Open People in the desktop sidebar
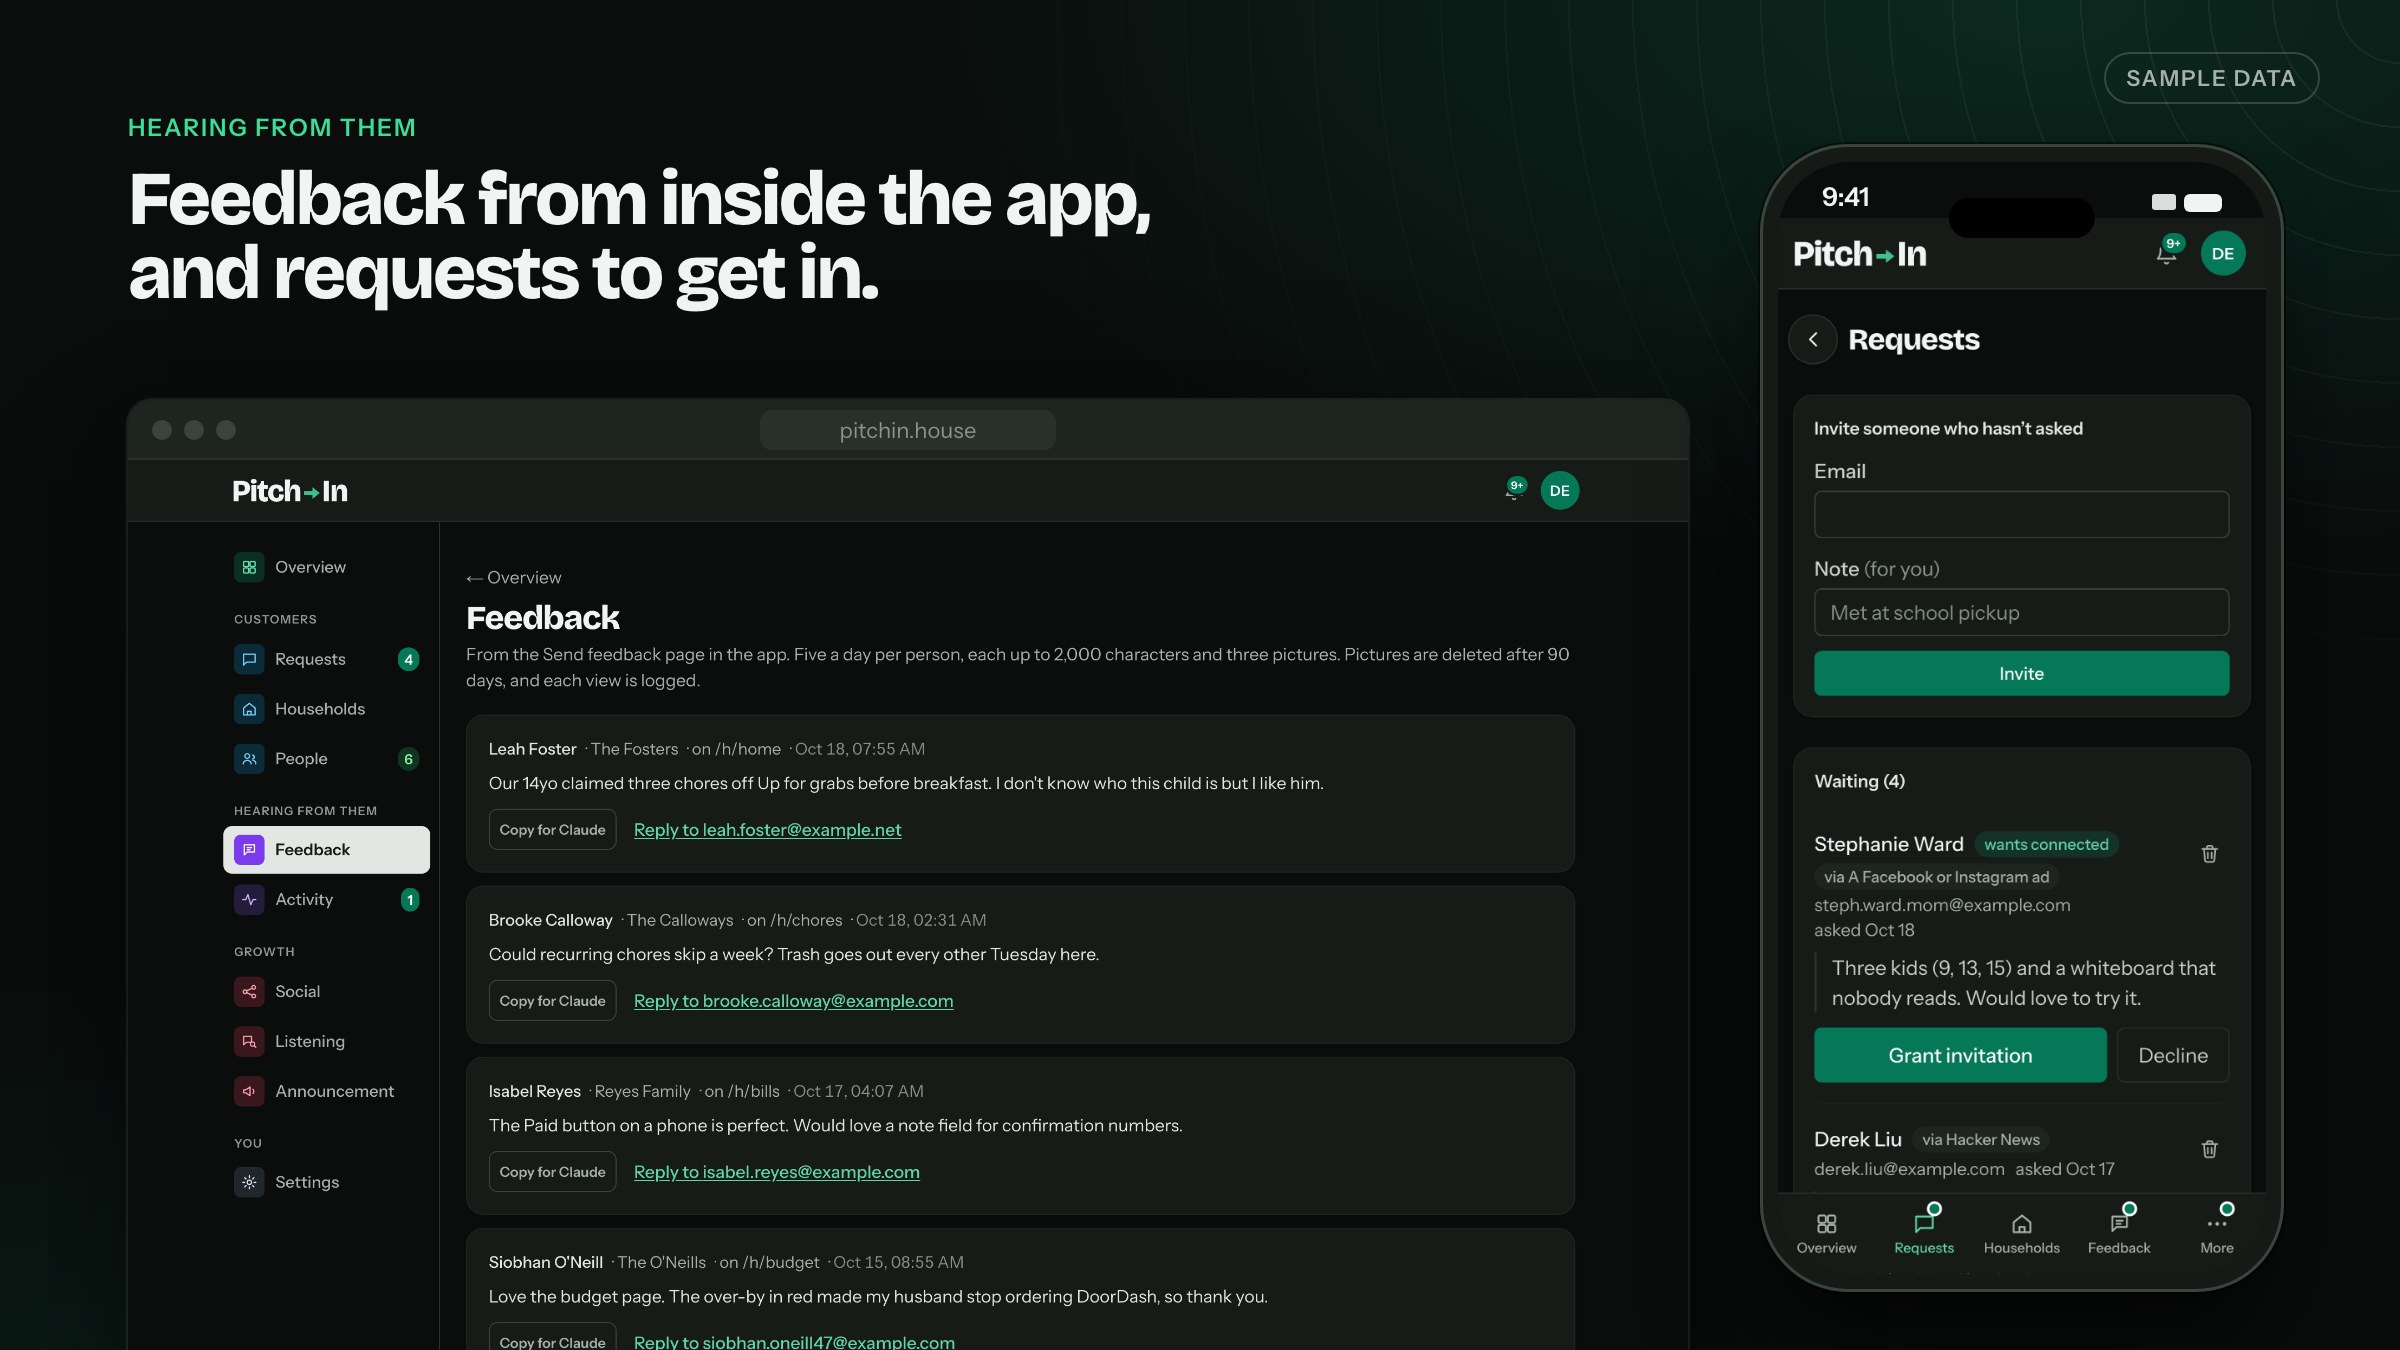The image size is (2400, 1350). (x=326, y=759)
